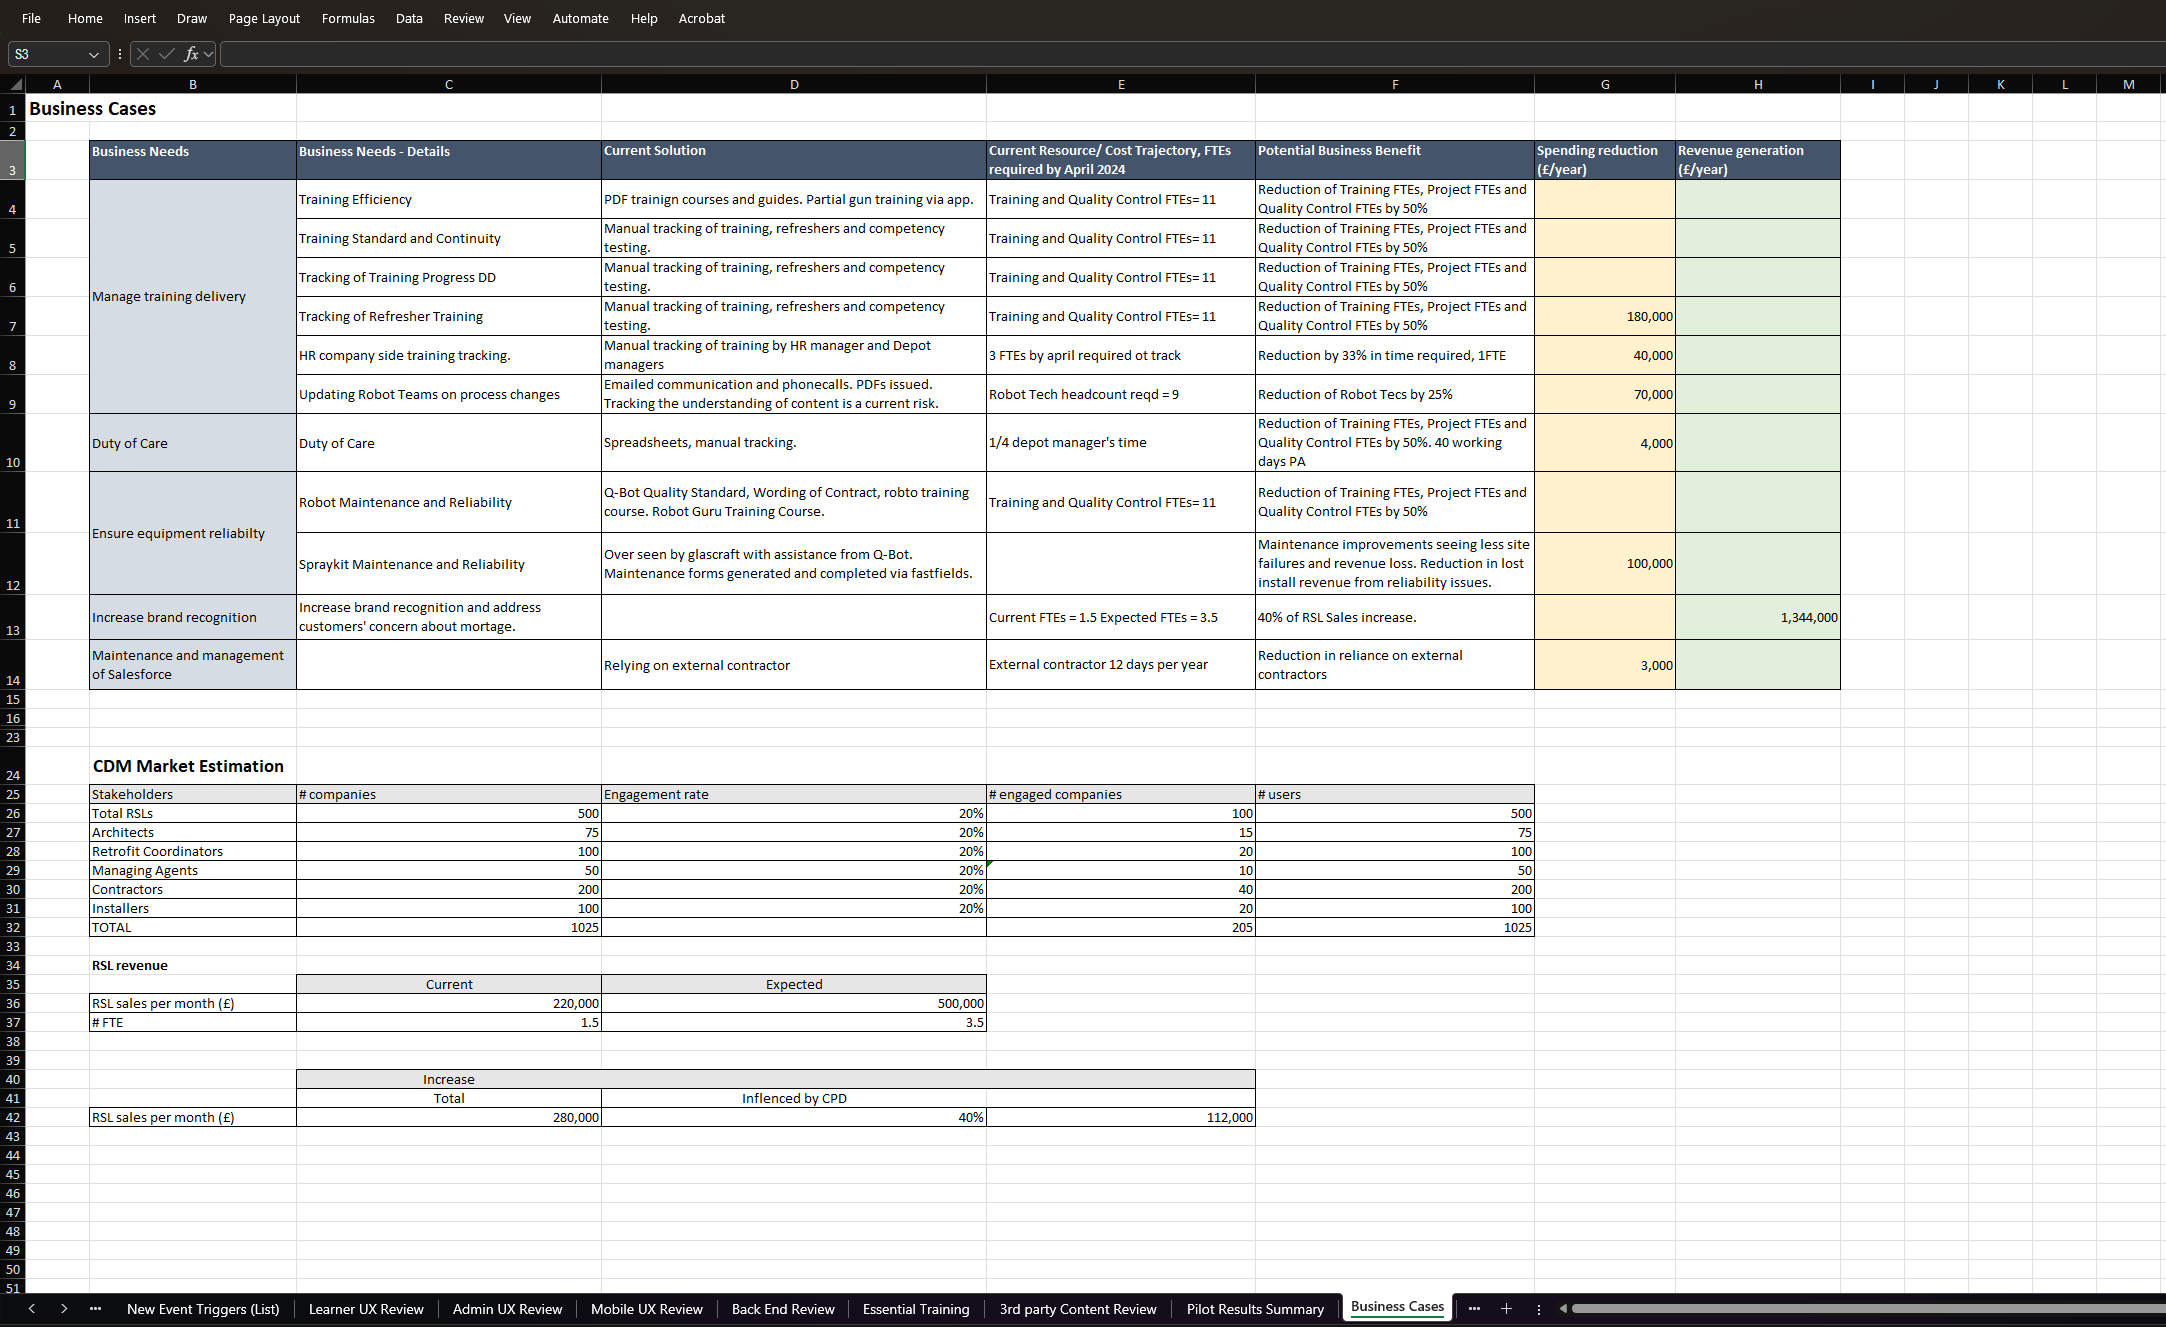
Task: Select the Current FTE value 1.5 cell
Action: pyautogui.click(x=449, y=1023)
